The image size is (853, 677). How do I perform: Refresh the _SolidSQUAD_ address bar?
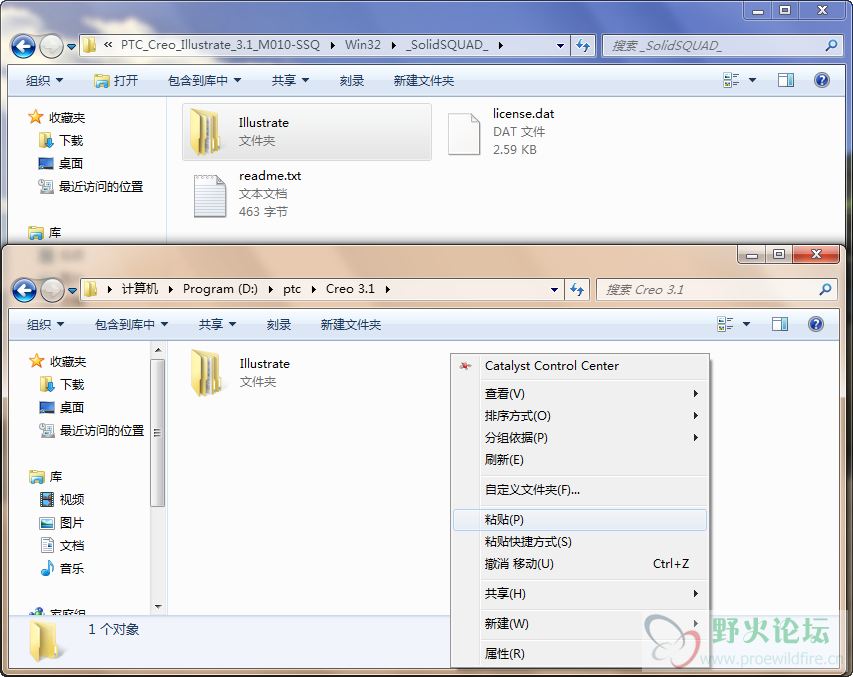(x=583, y=46)
